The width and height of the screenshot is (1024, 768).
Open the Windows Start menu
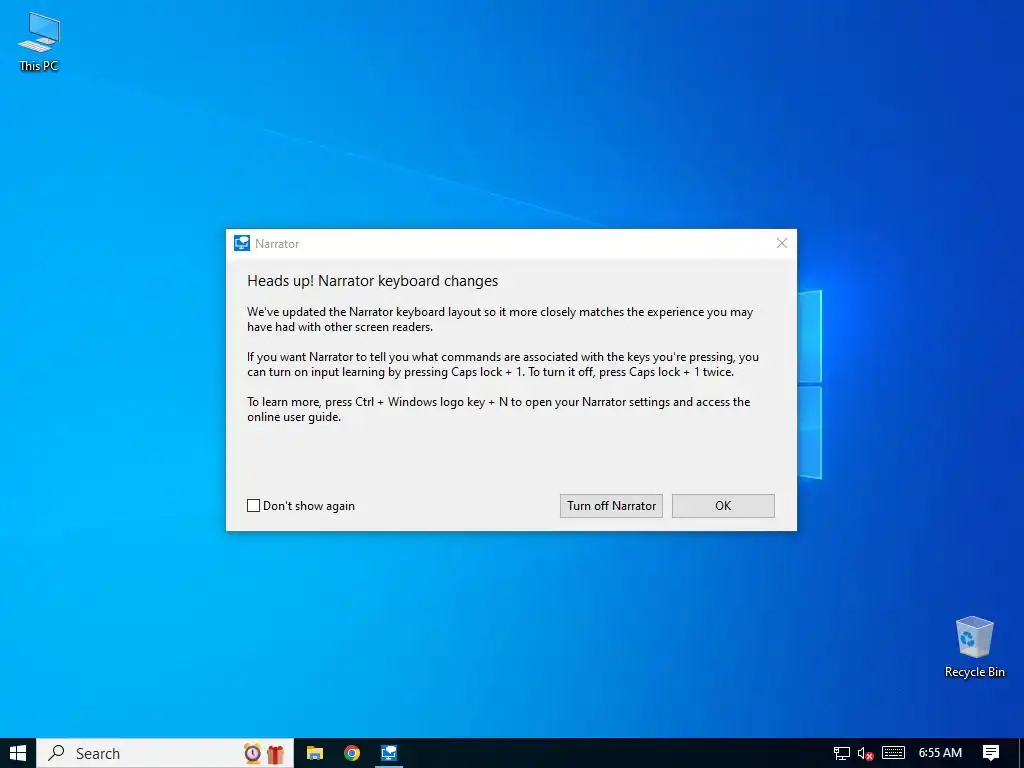click(x=18, y=753)
